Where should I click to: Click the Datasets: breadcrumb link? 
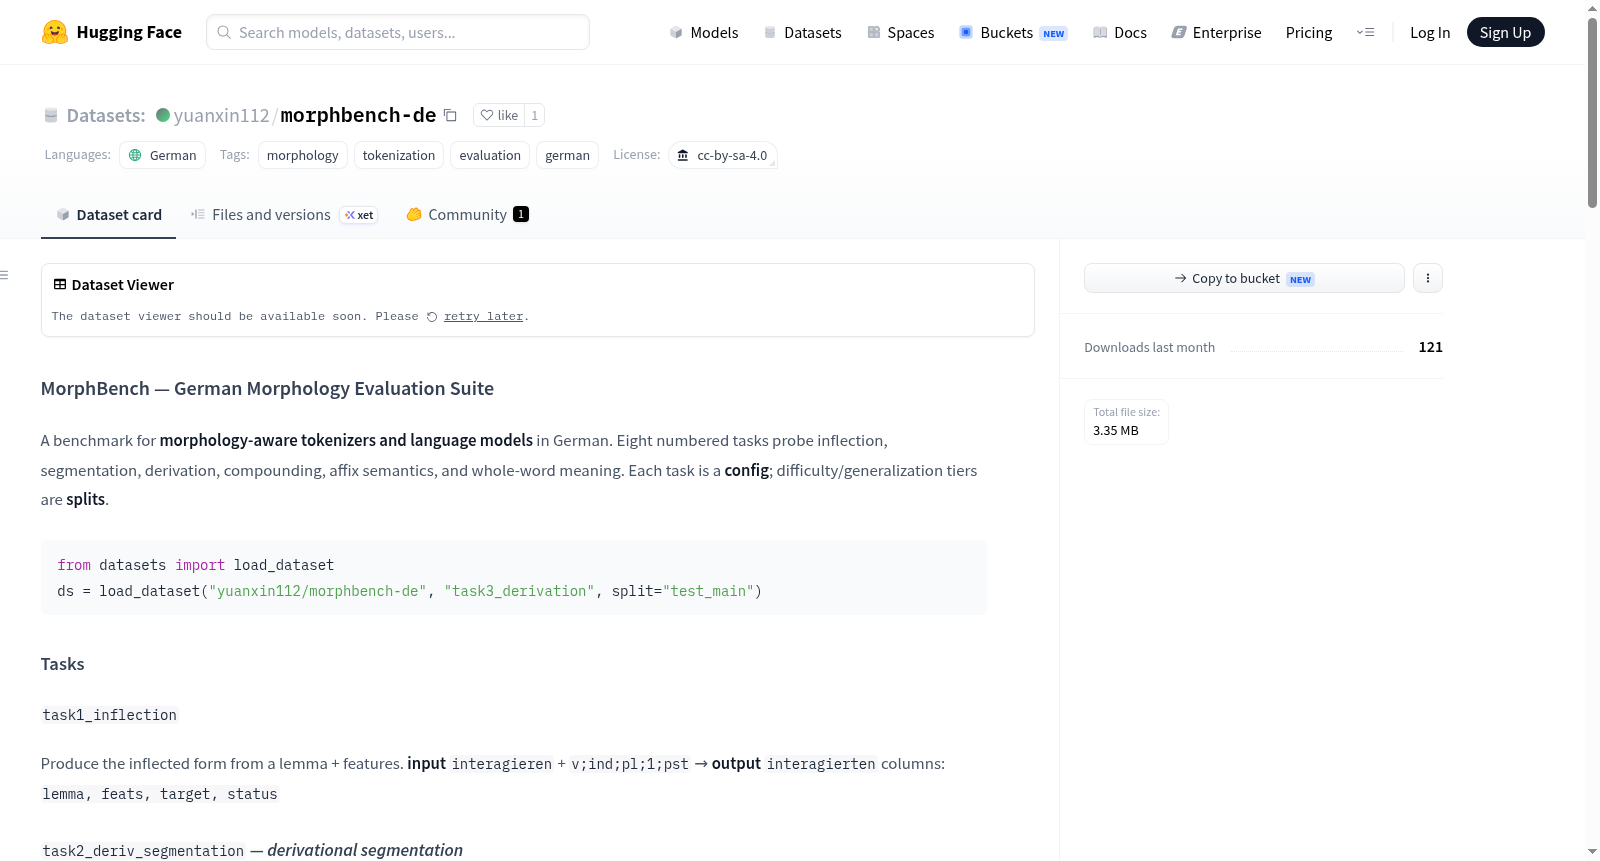pos(106,116)
